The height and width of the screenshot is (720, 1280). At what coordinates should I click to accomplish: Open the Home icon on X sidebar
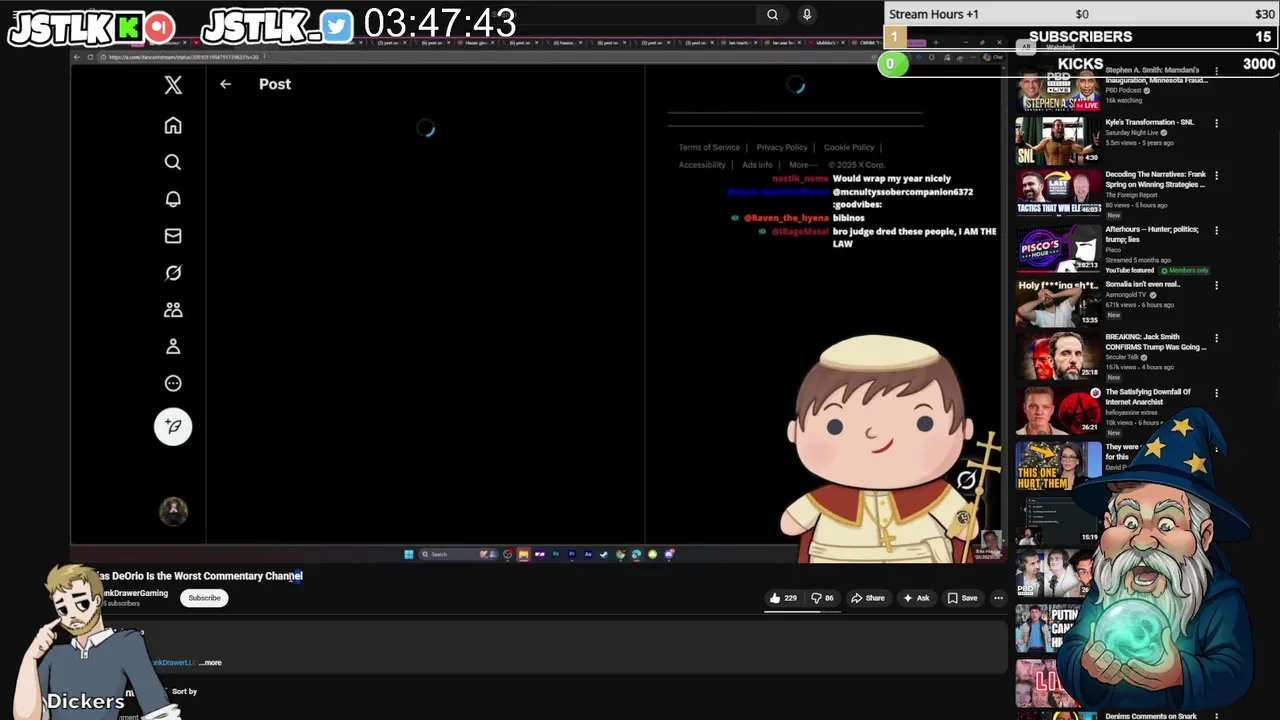coord(173,125)
